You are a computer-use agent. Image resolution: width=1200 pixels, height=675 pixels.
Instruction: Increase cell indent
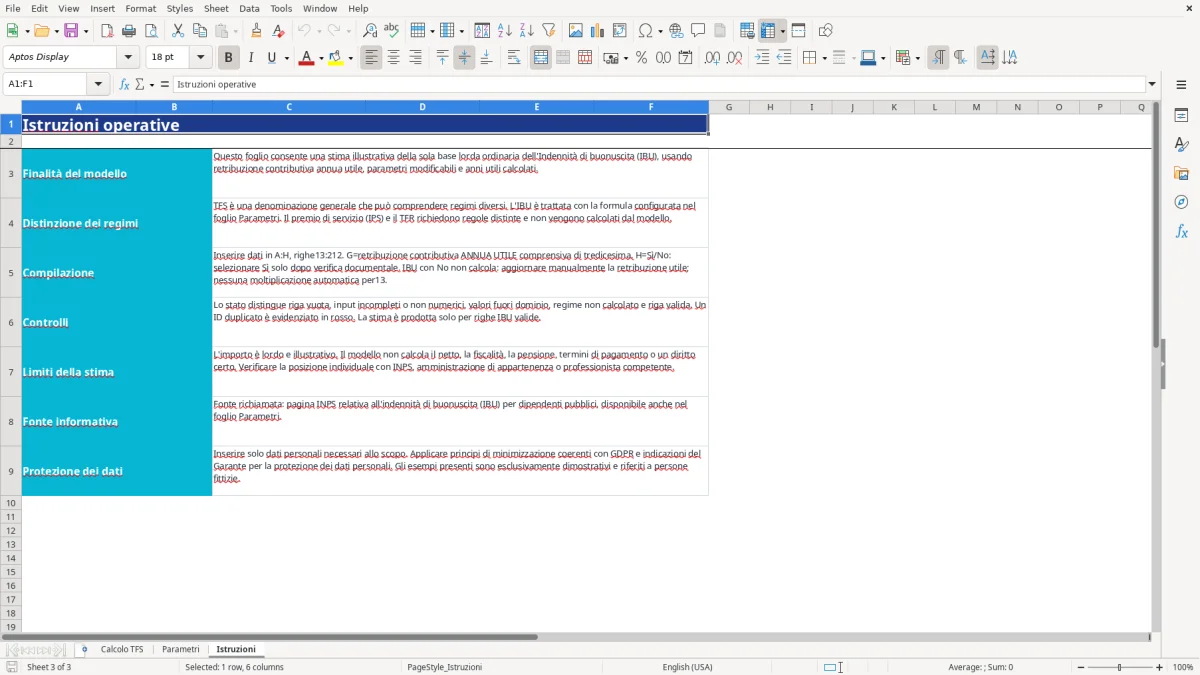pyautogui.click(x=762, y=58)
